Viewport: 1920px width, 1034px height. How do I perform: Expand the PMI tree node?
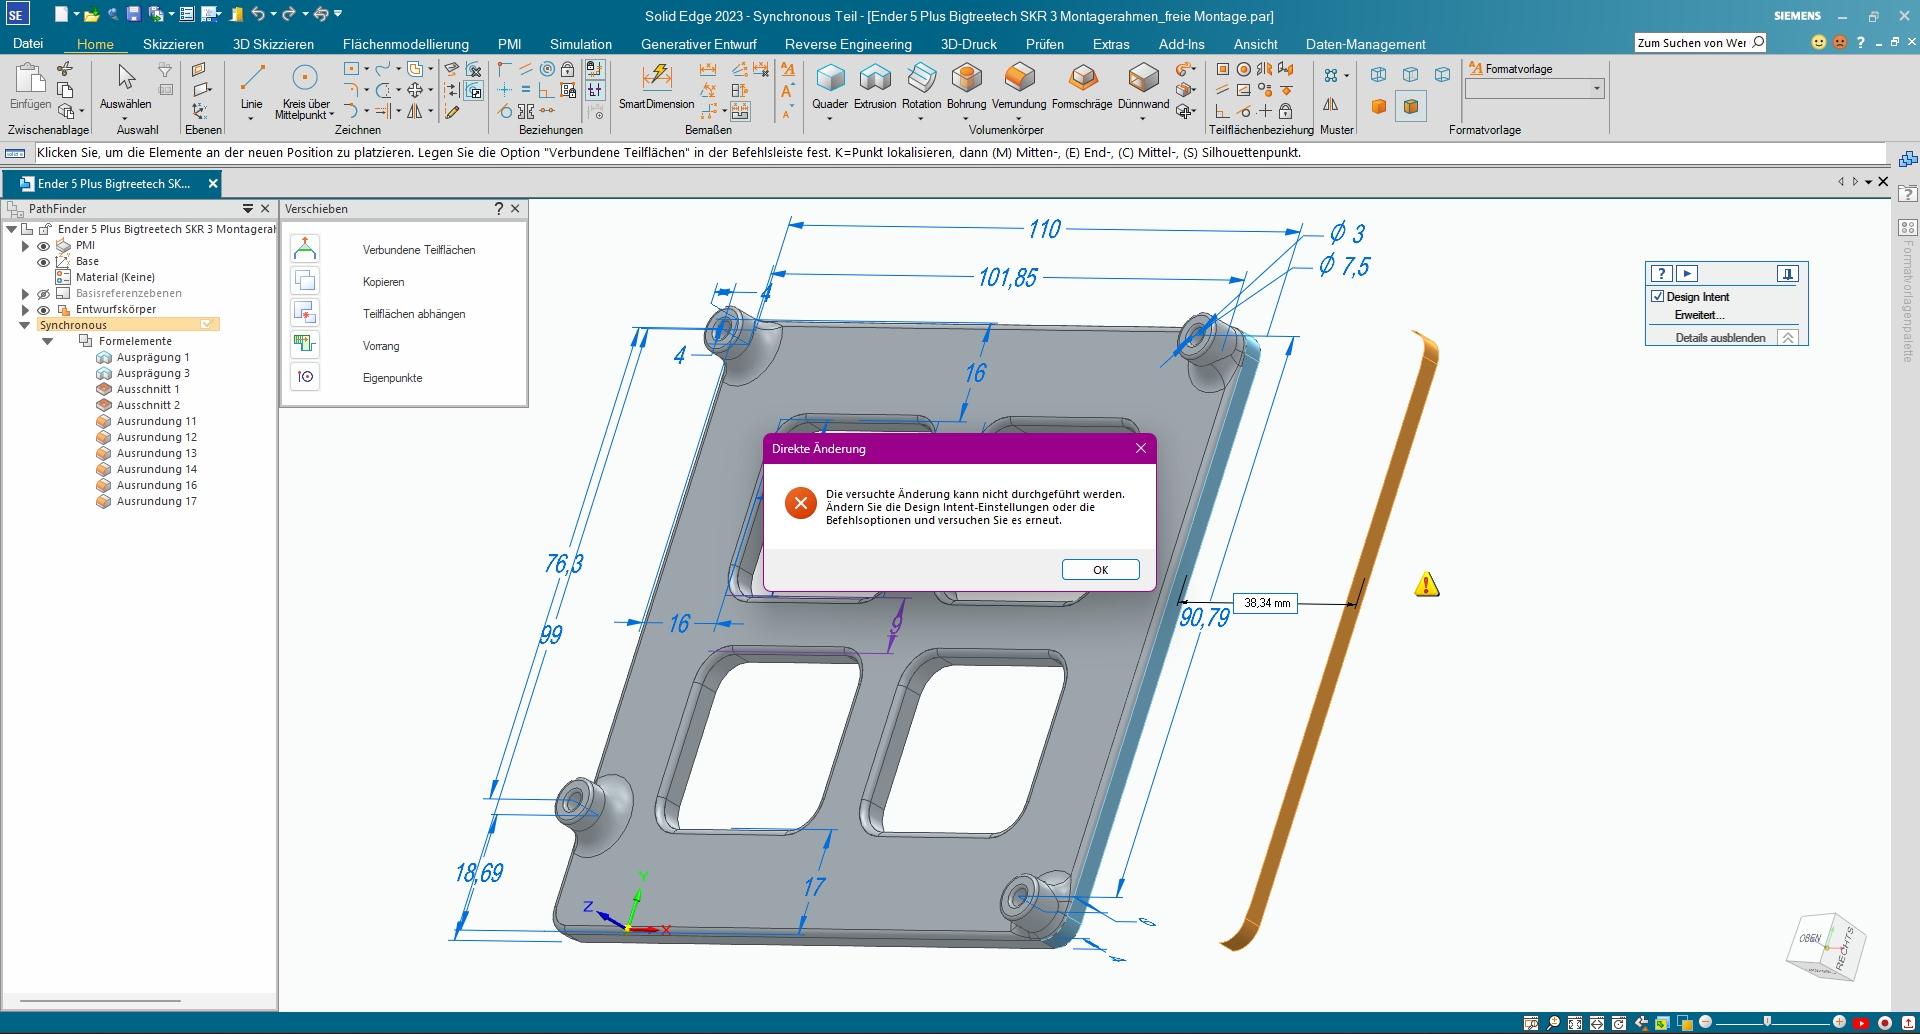pos(25,245)
